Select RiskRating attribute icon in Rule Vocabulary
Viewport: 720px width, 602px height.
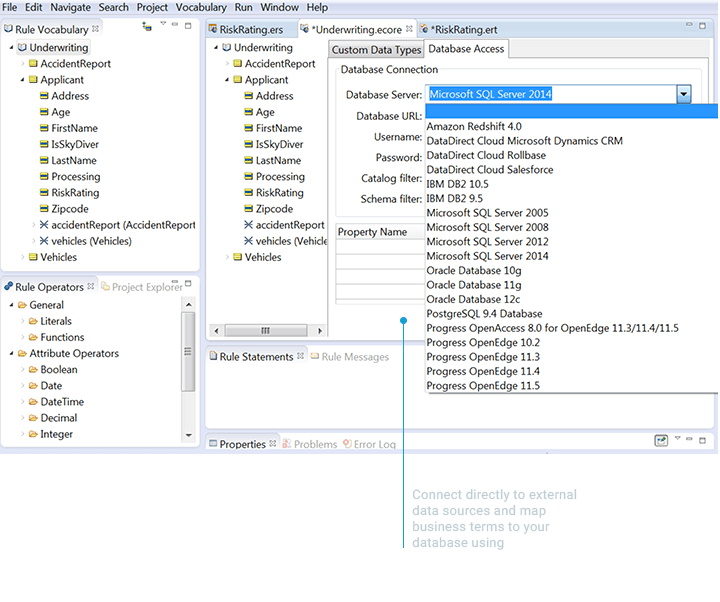(44, 192)
